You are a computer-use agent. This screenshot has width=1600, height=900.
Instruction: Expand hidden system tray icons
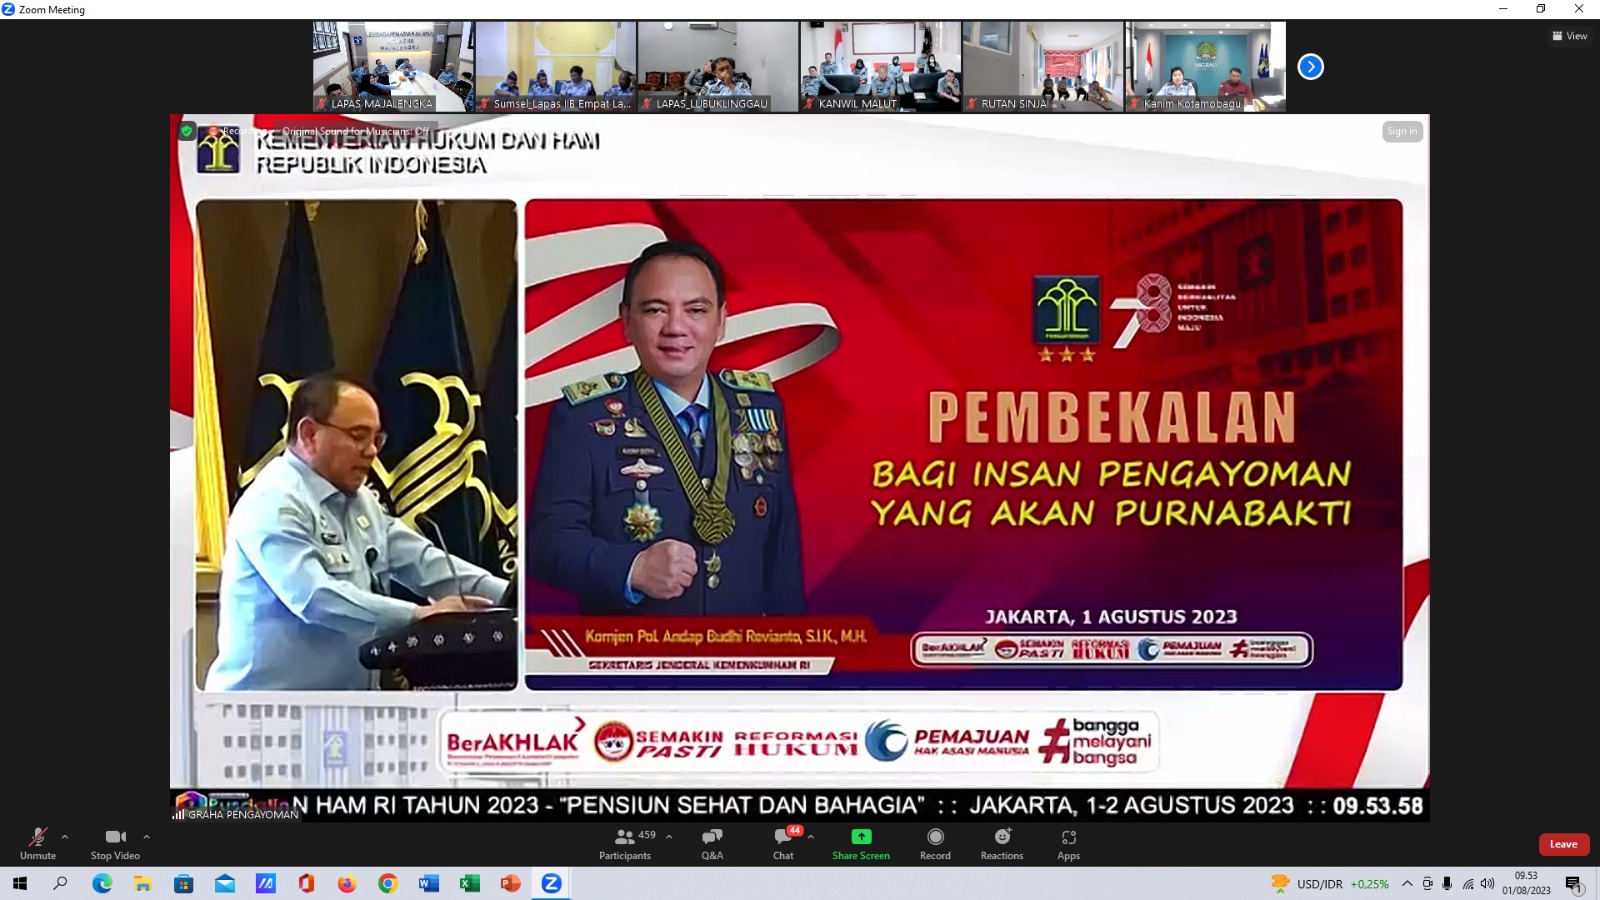click(1405, 884)
